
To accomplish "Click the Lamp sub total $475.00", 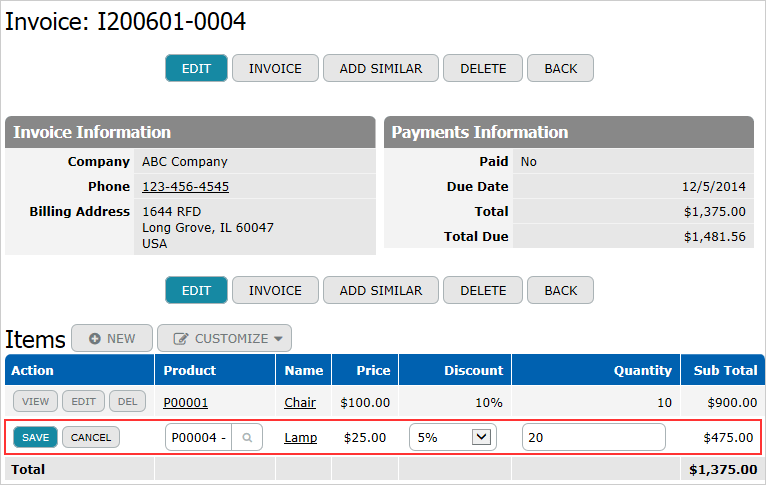I will 728,438.
